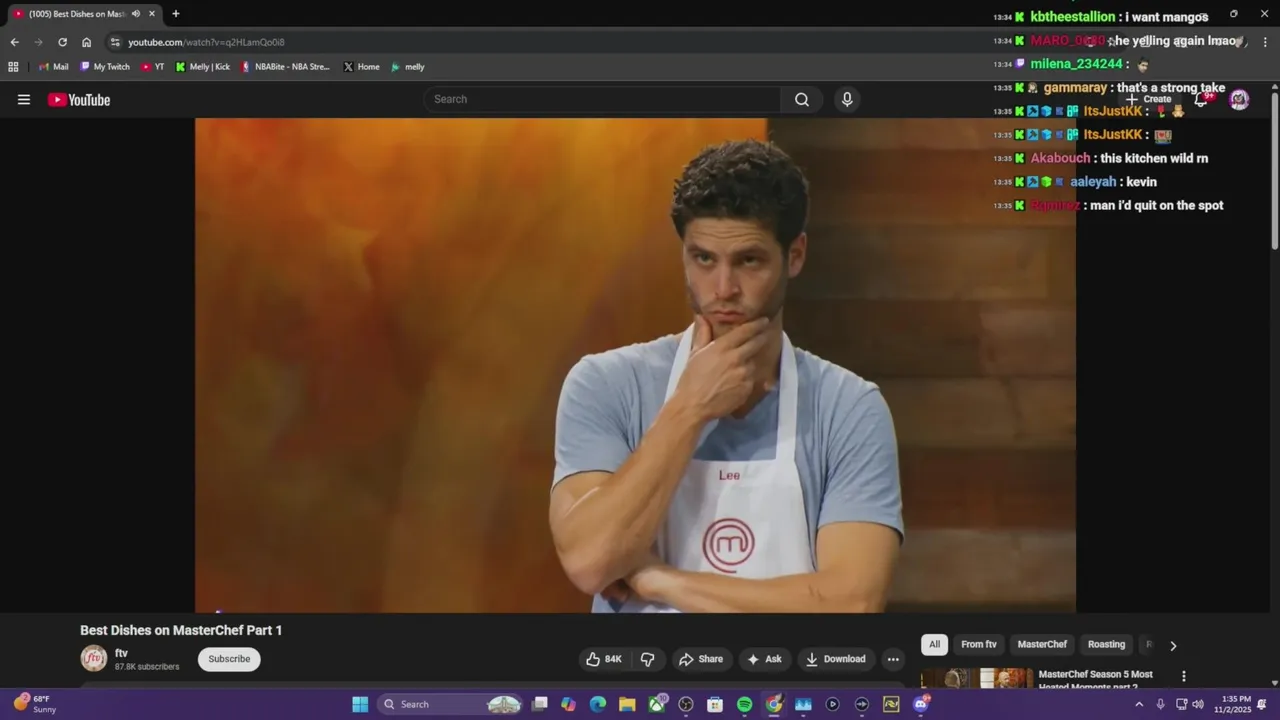Open the Windows Start menu
The image size is (1280, 720).
pos(360,704)
